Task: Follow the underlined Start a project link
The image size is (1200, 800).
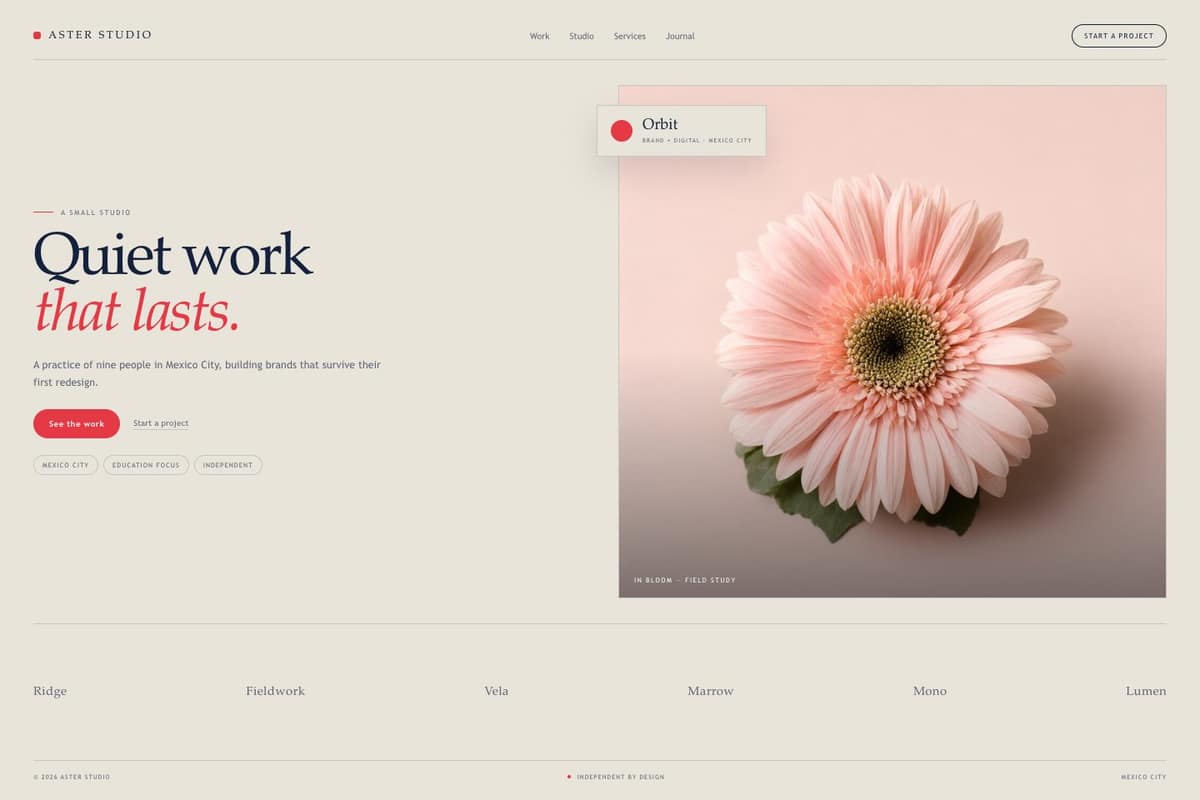Action: pos(161,423)
